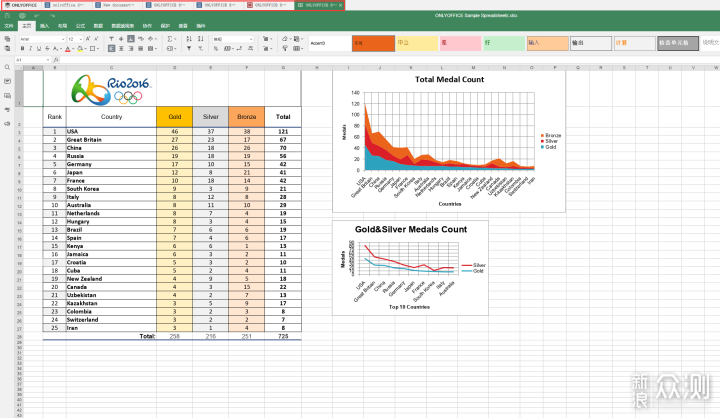720x418 pixels.
Task: Click the Increase Decimal icon
Action: [251, 48]
